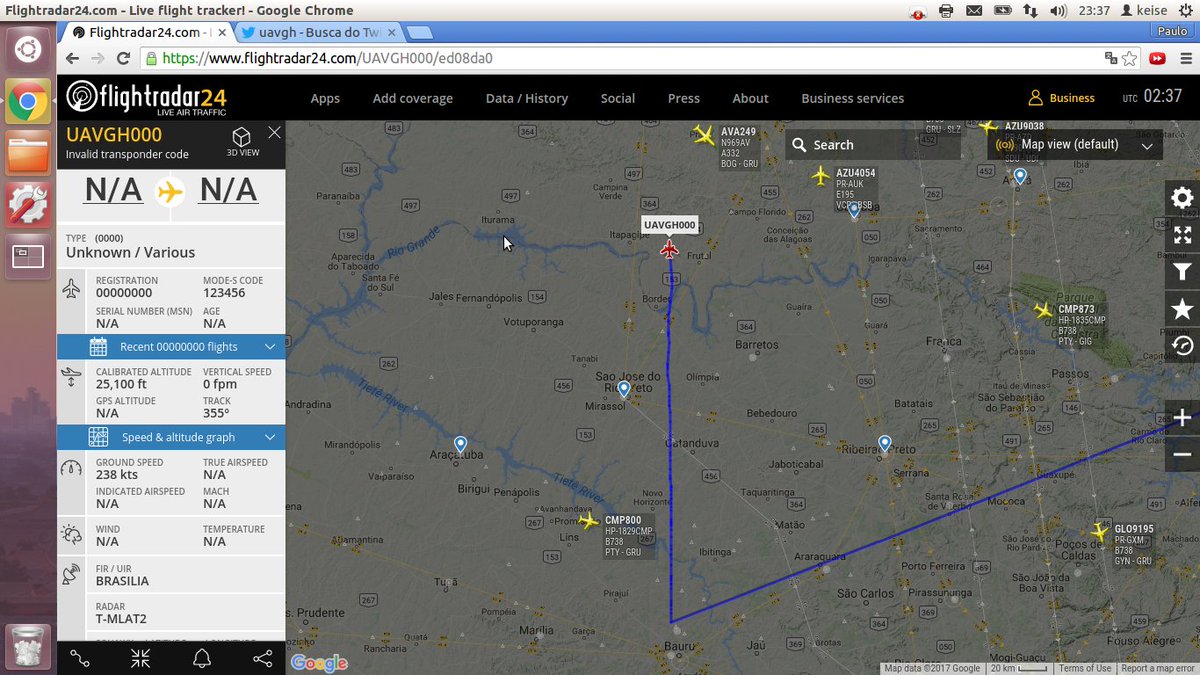Viewport: 1200px width, 675px height.
Task: Click the Search field on the map
Action: [x=872, y=145]
